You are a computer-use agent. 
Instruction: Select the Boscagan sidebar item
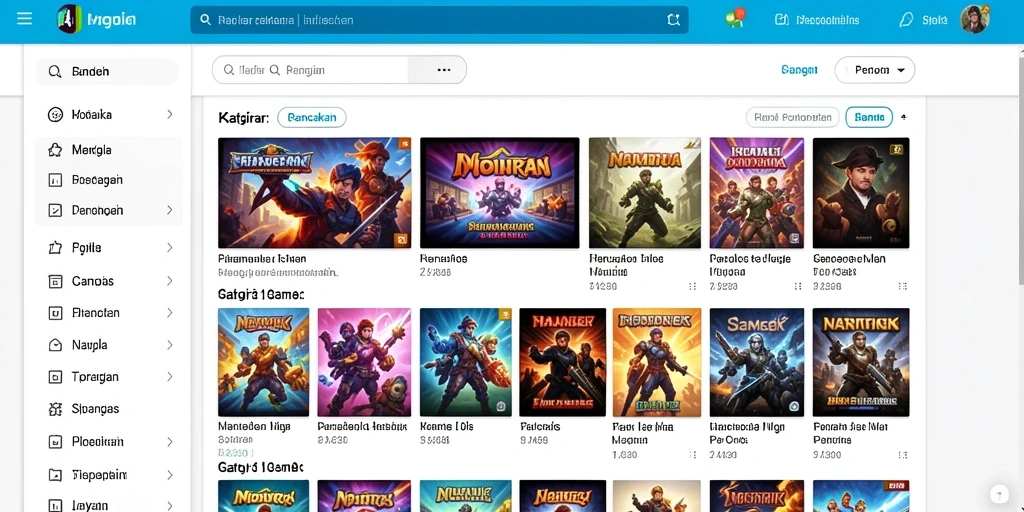[x=108, y=180]
